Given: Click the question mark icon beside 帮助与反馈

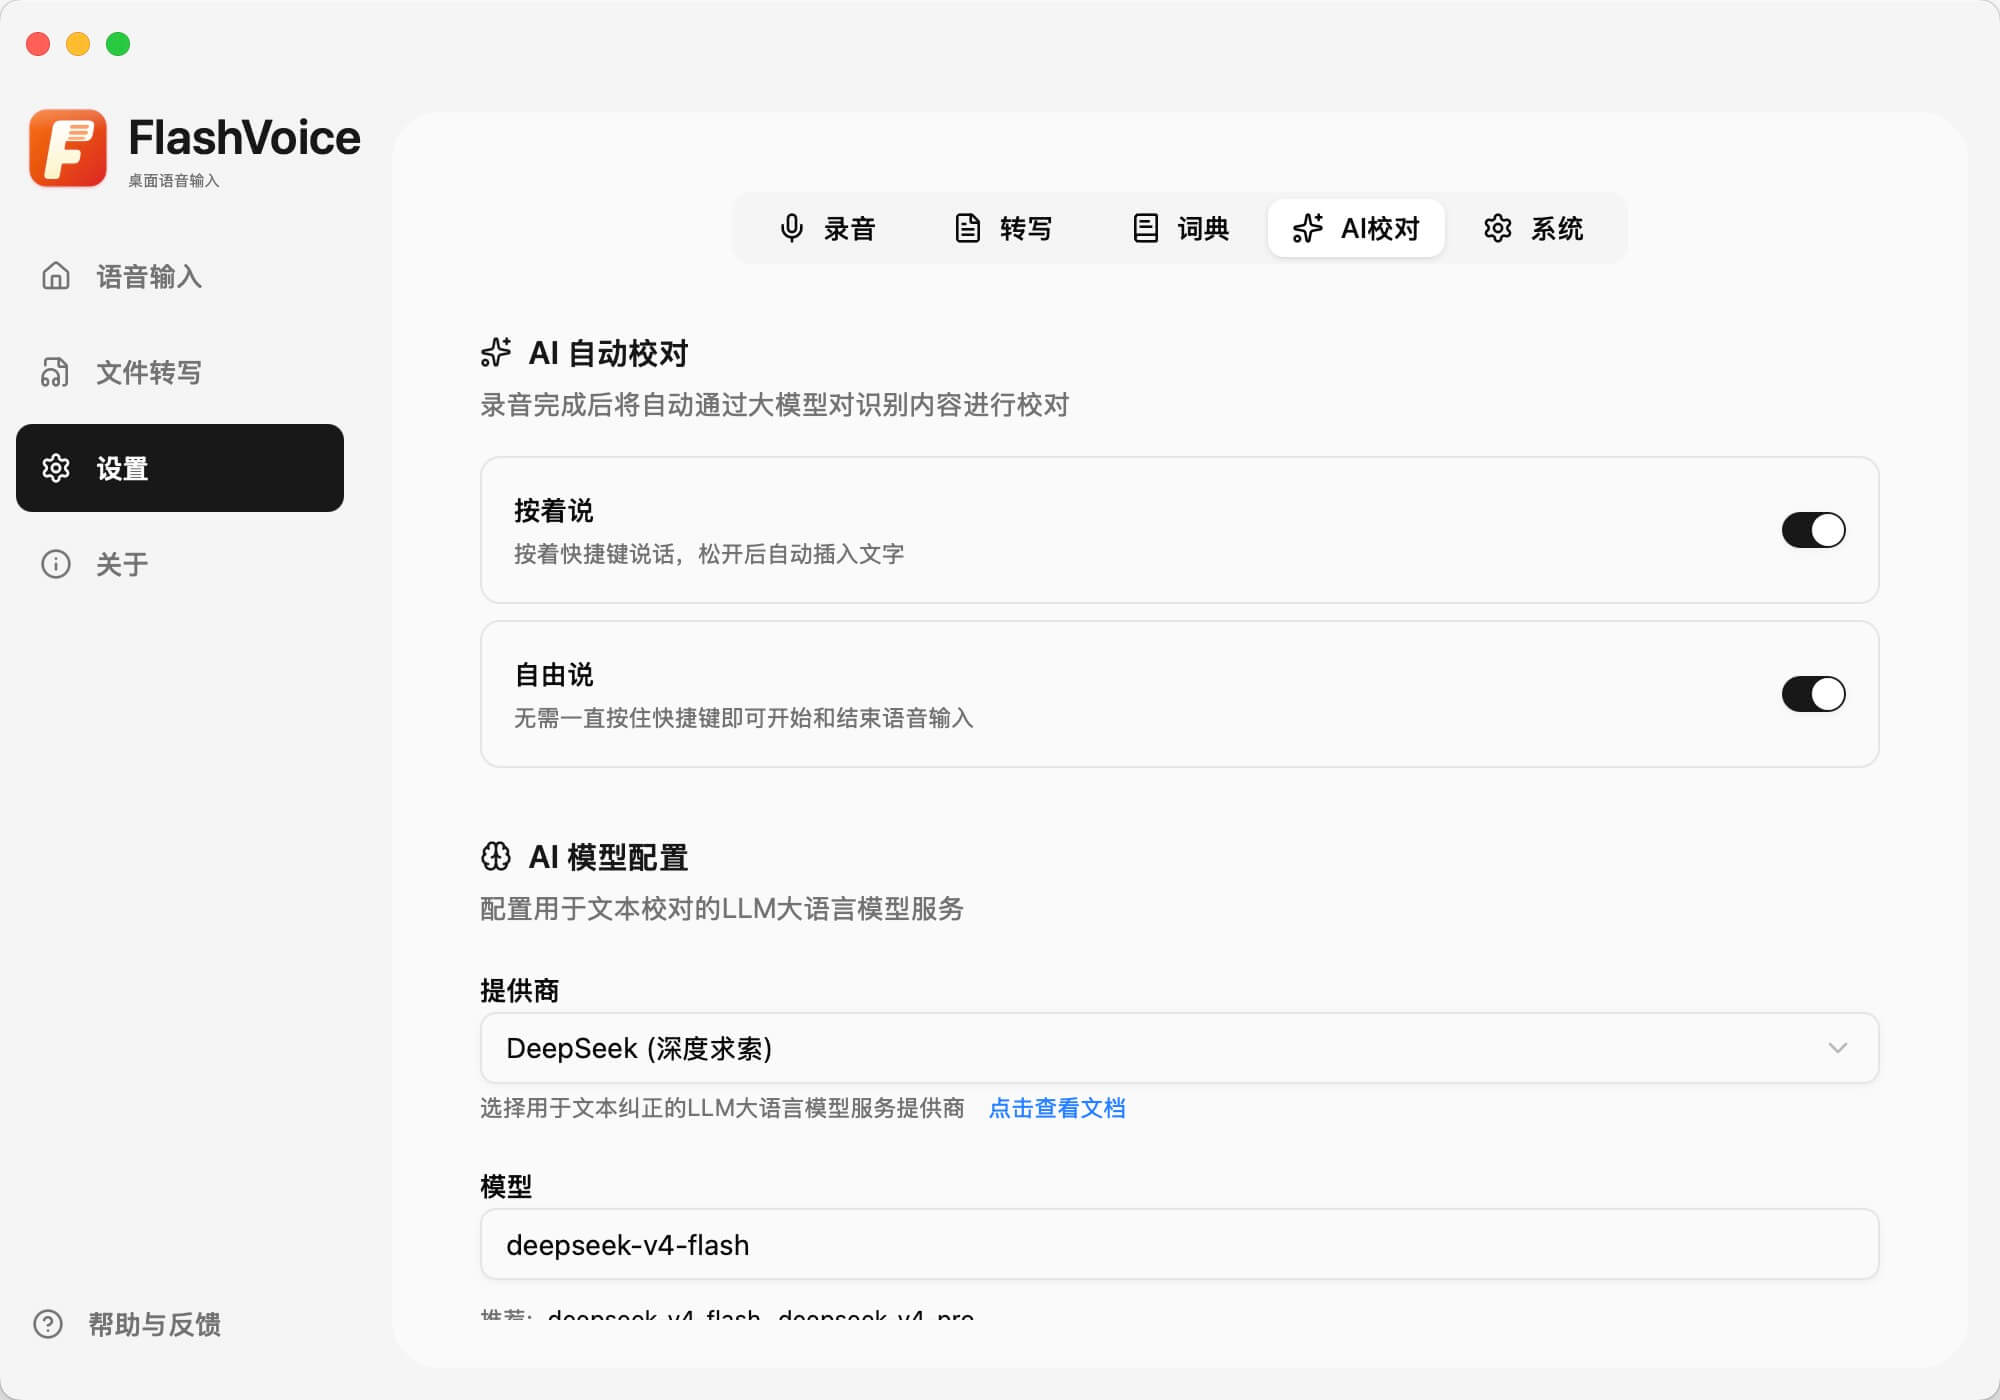Looking at the screenshot, I should [48, 1324].
